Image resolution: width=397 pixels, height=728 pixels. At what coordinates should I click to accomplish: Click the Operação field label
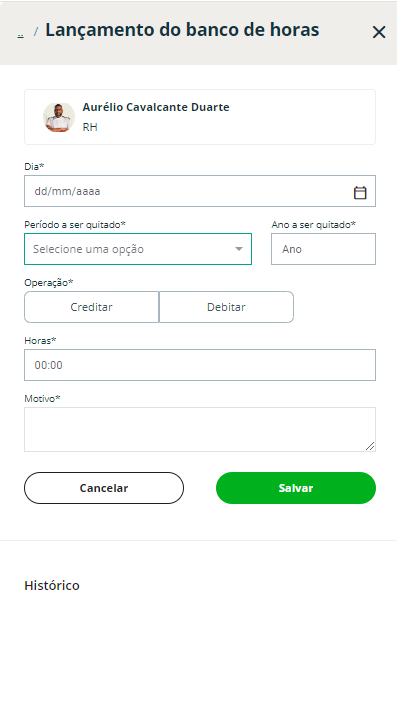click(49, 282)
